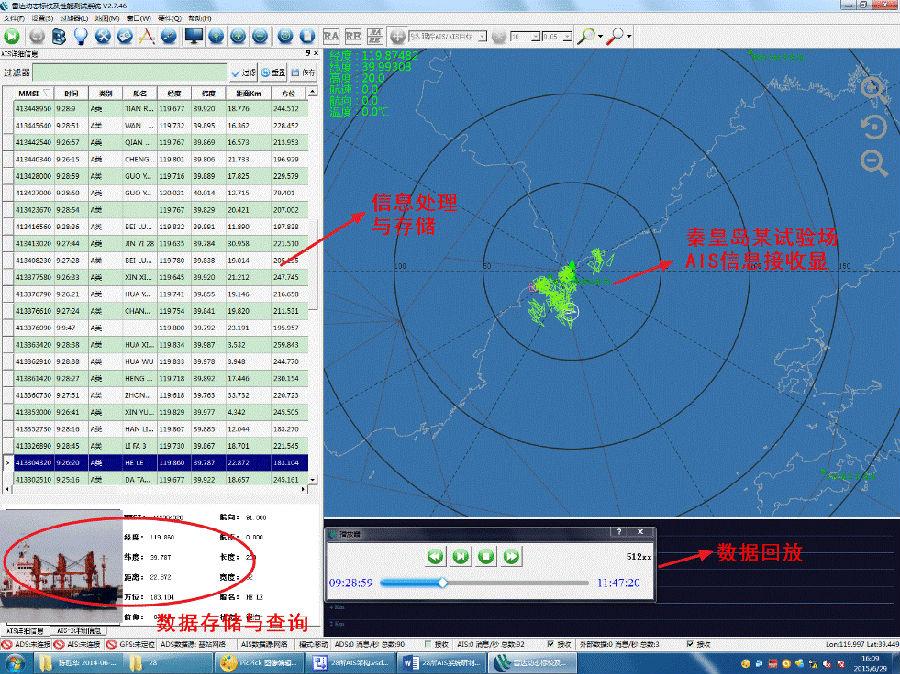Select the RR toolbar icon

pyautogui.click(x=353, y=36)
